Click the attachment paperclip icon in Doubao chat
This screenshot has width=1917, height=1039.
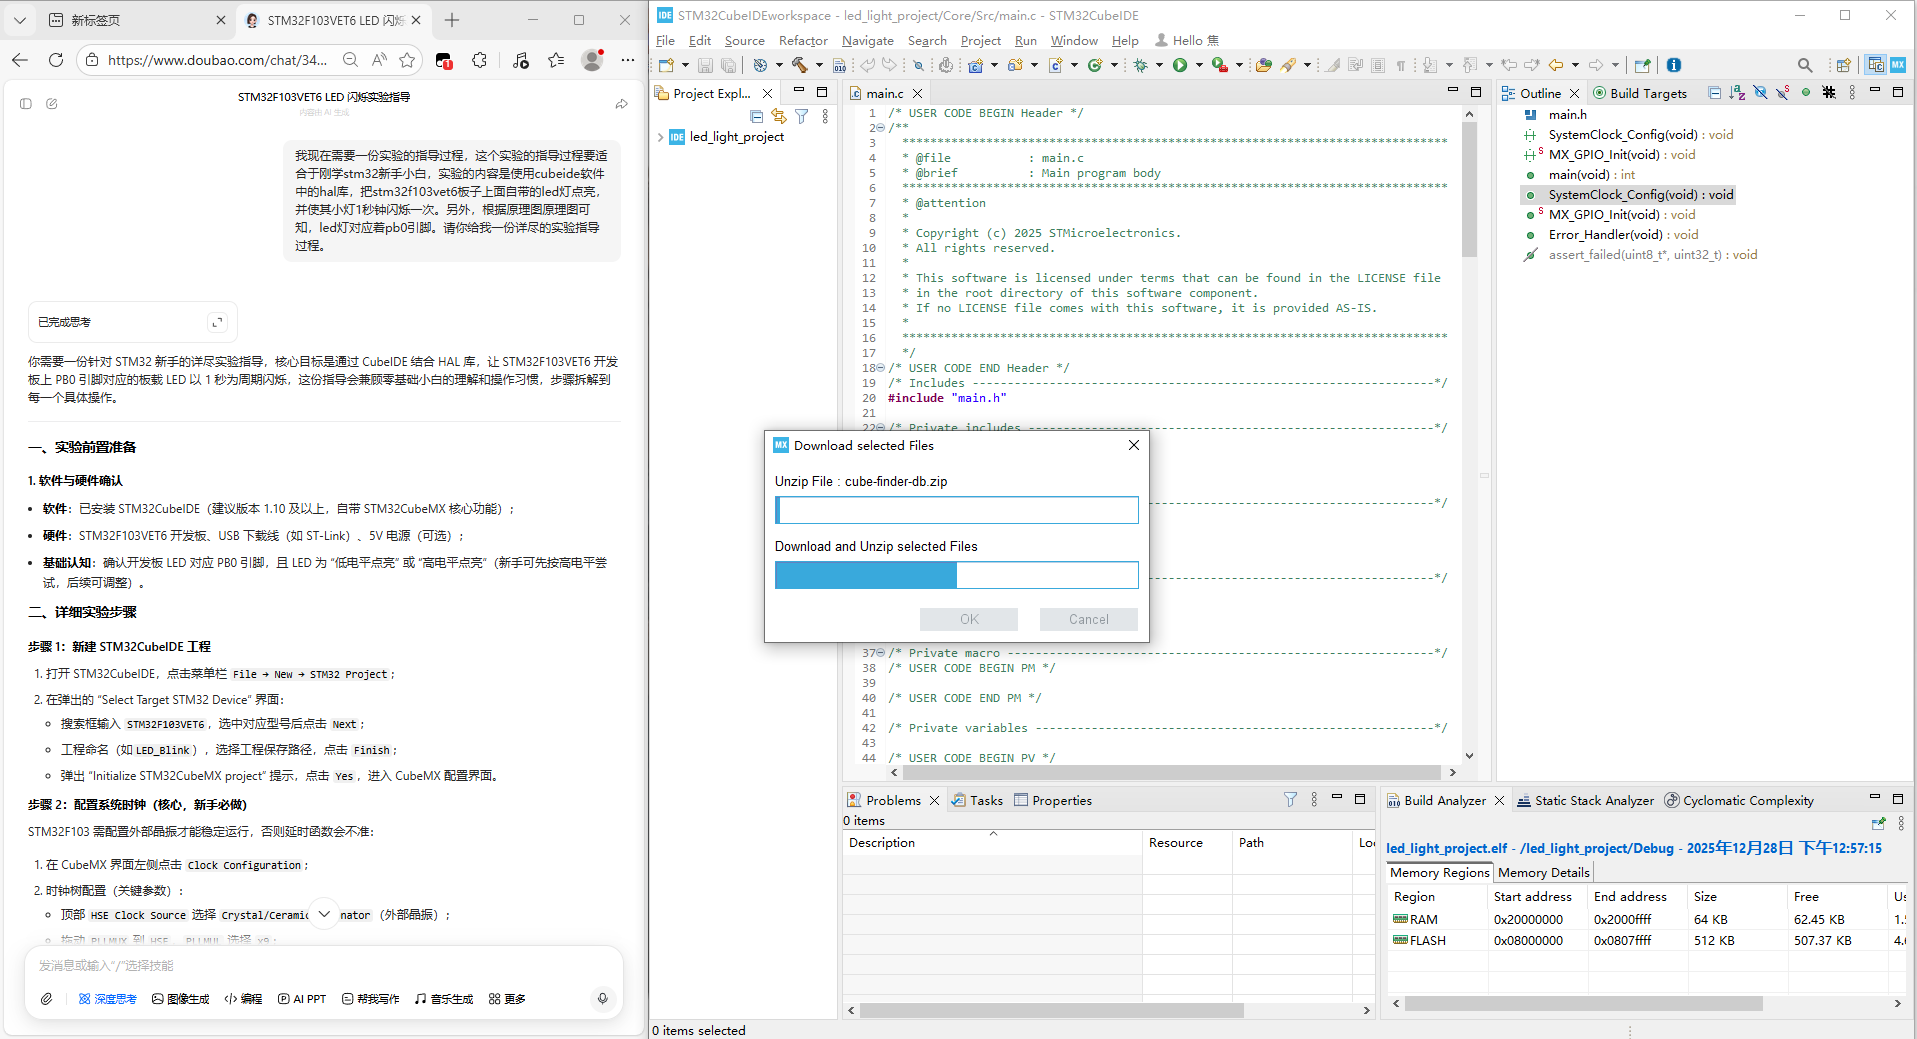click(47, 998)
